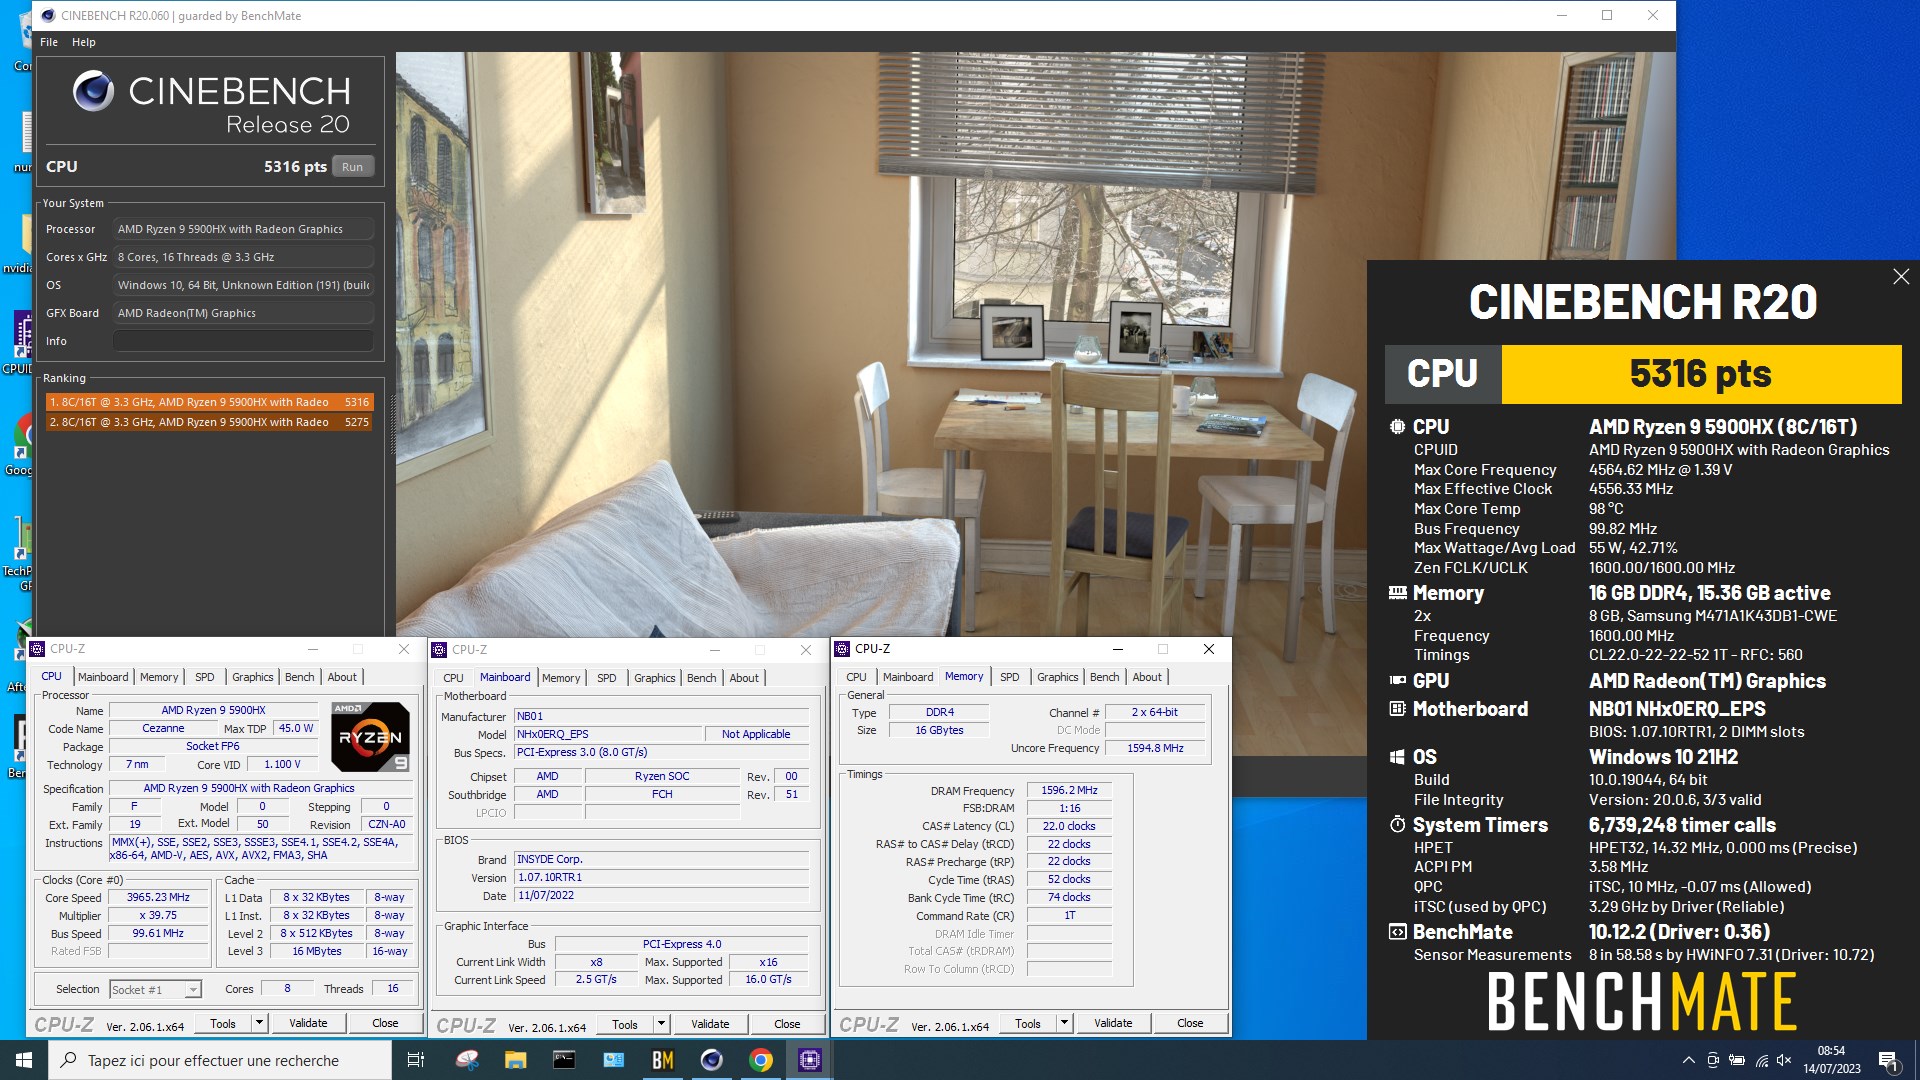Screen dimensions: 1920x1080
Task: Open Google Chrome from the taskbar
Action: 761,1060
